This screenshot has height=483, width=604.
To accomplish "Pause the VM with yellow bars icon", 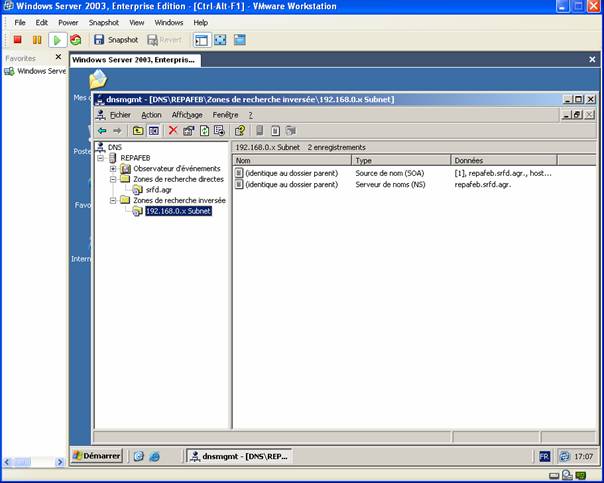I will point(37,40).
